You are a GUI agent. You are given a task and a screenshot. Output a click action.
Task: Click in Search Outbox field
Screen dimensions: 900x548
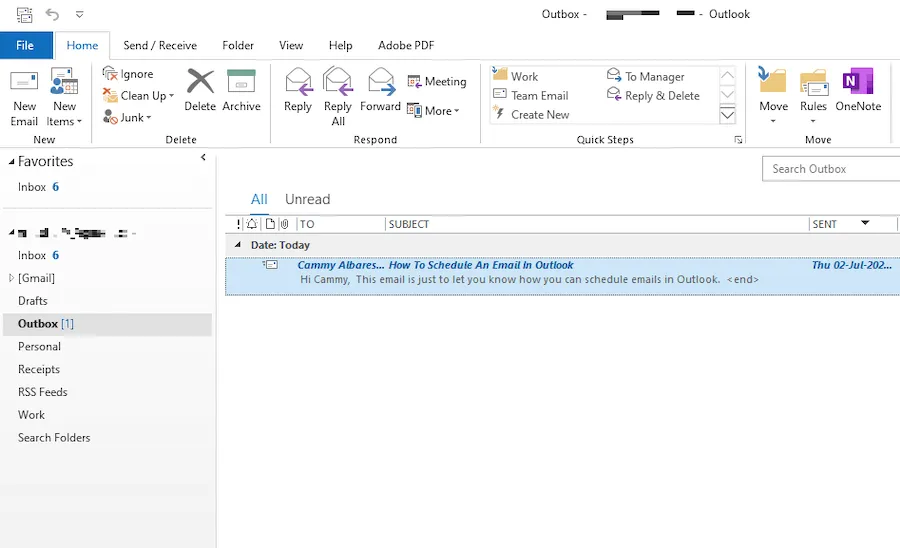pyautogui.click(x=831, y=169)
